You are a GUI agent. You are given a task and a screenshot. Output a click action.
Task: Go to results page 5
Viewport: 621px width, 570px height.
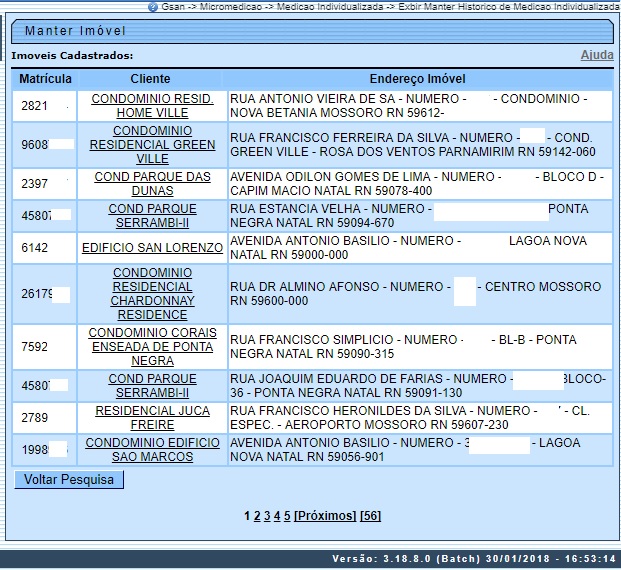[287, 516]
